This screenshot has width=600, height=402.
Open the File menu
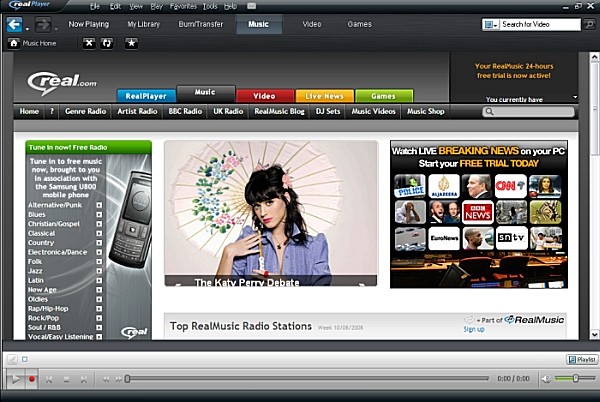95,7
